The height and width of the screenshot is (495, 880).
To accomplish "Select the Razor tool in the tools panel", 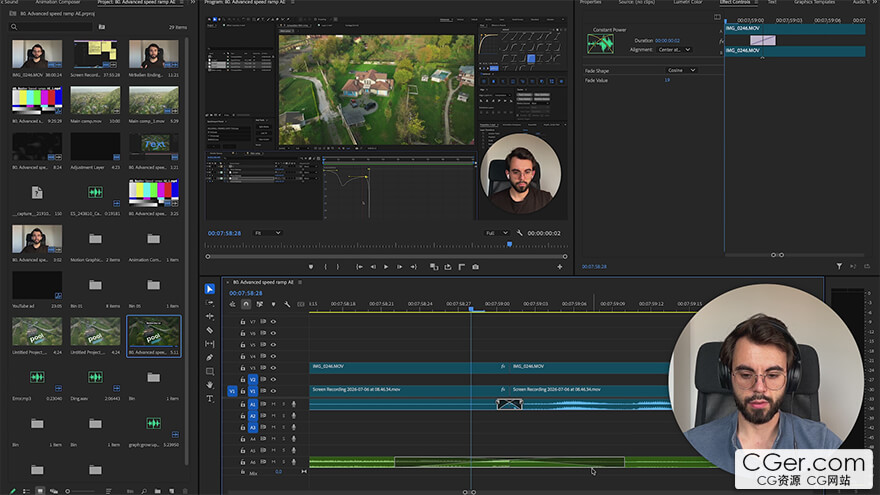I will click(210, 330).
